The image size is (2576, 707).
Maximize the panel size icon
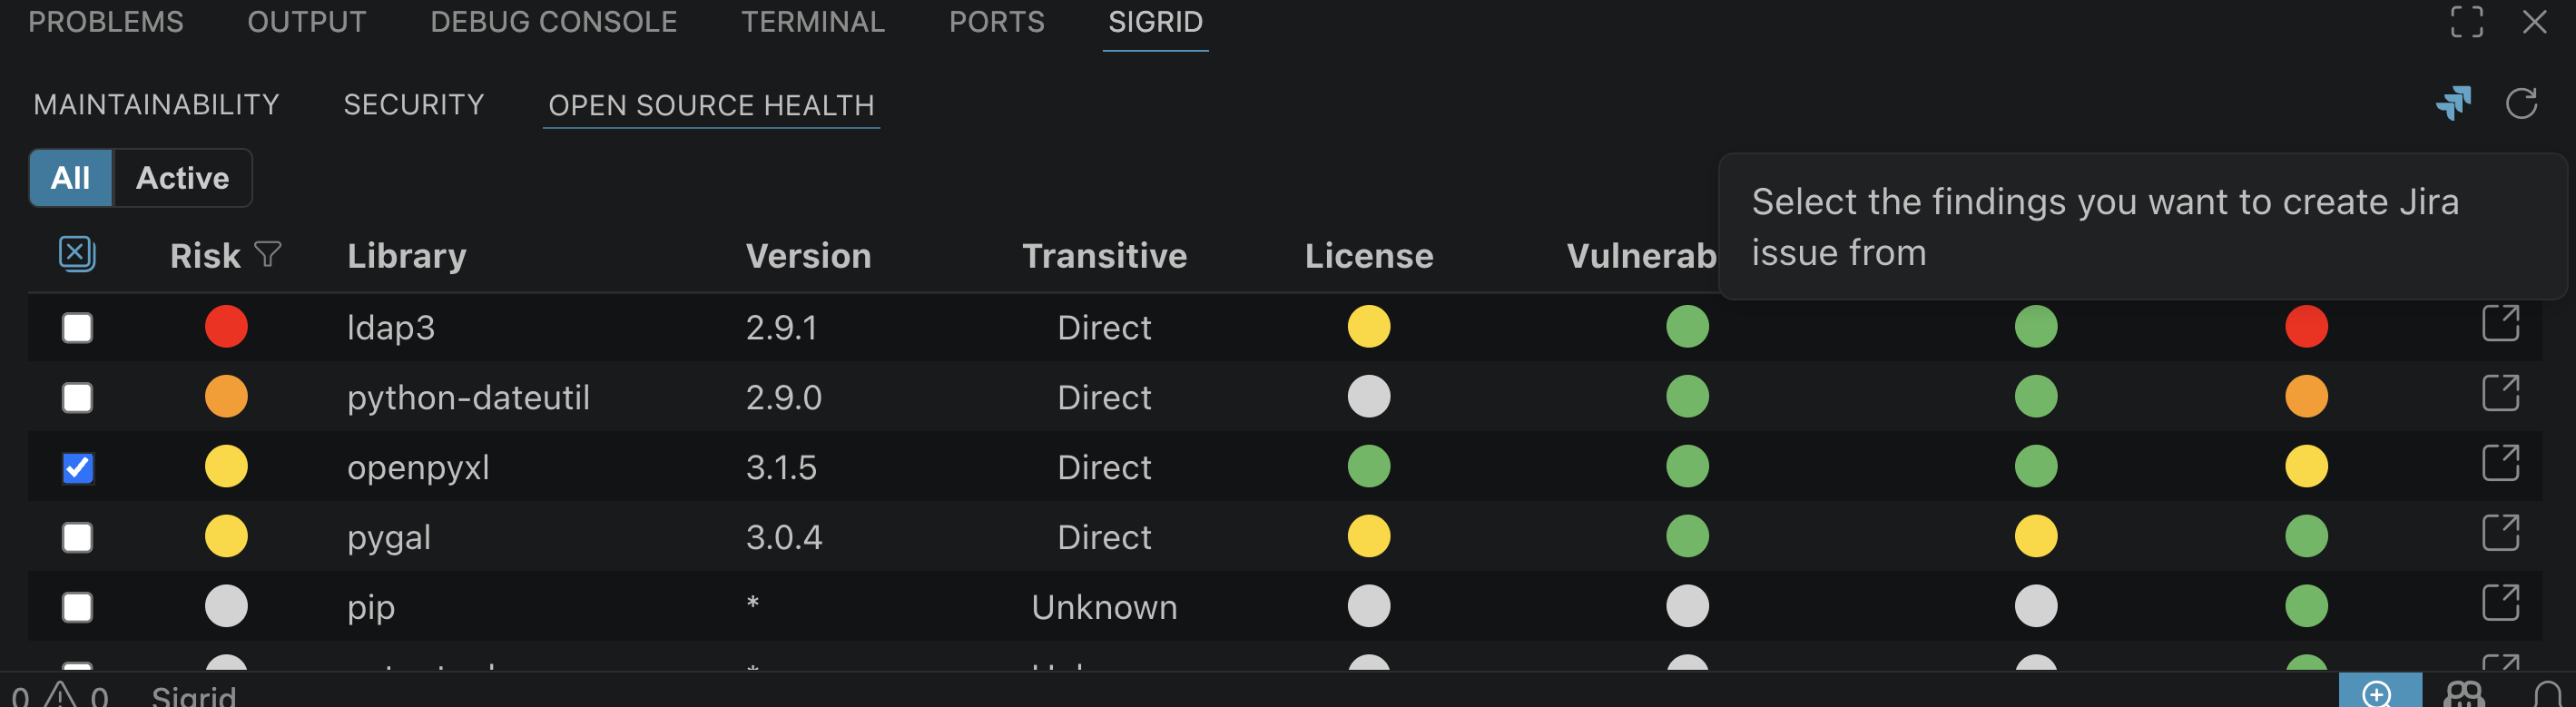(2466, 22)
